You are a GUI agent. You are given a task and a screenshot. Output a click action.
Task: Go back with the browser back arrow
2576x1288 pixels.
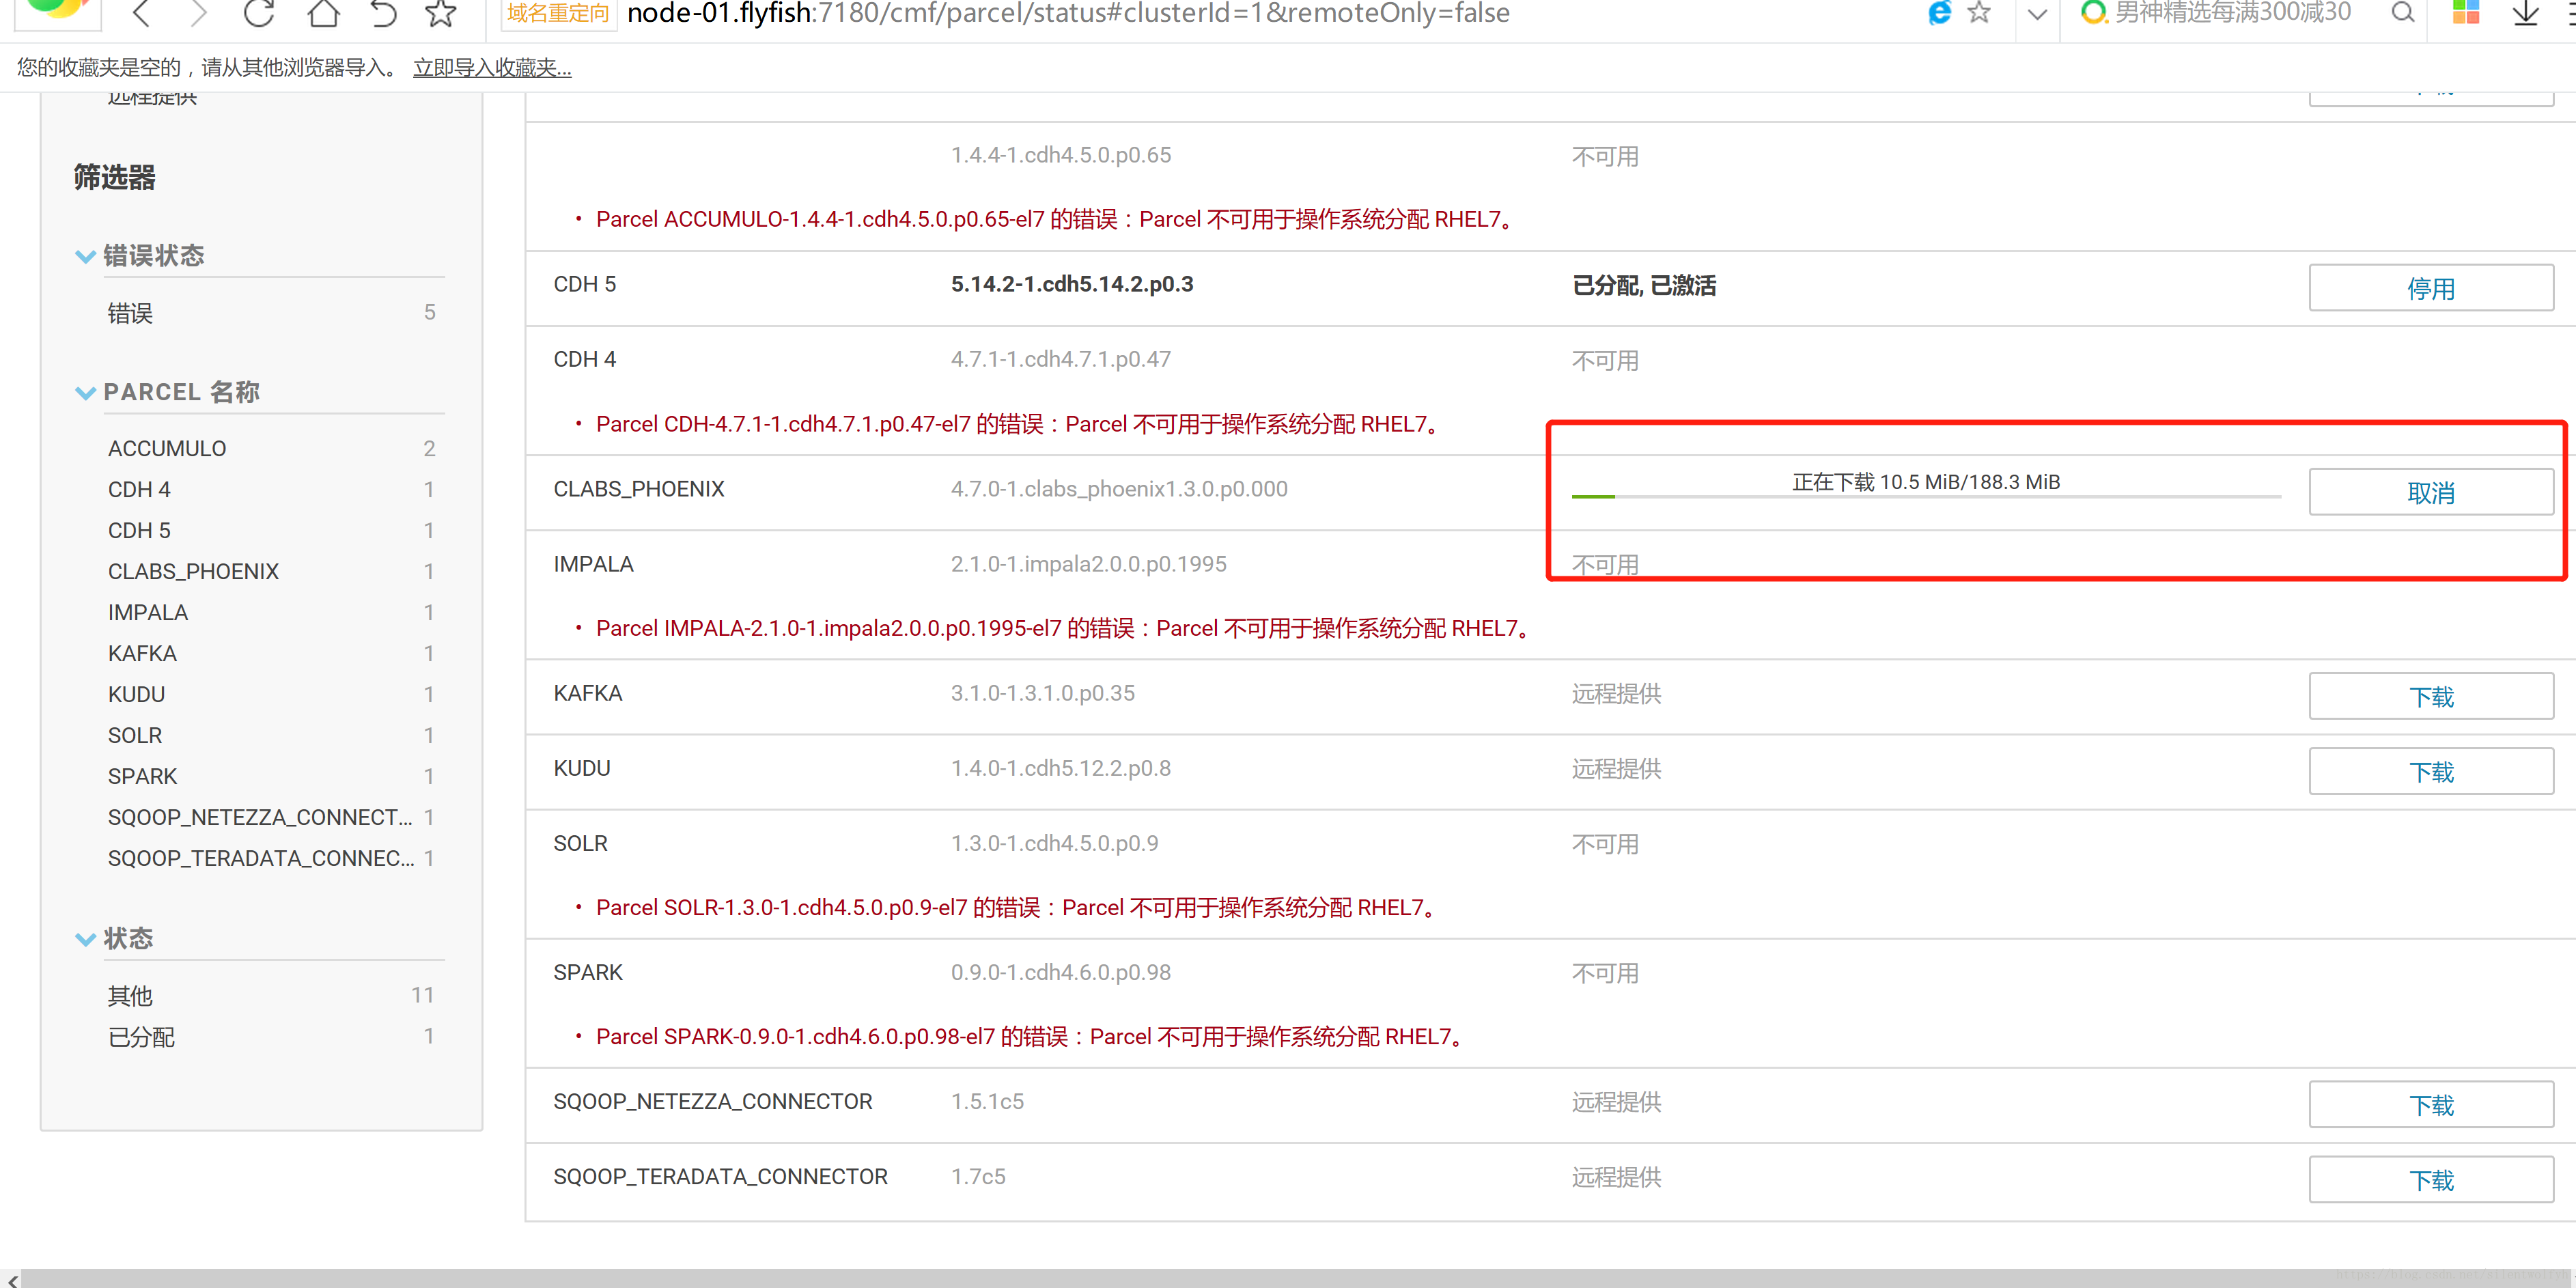point(142,13)
